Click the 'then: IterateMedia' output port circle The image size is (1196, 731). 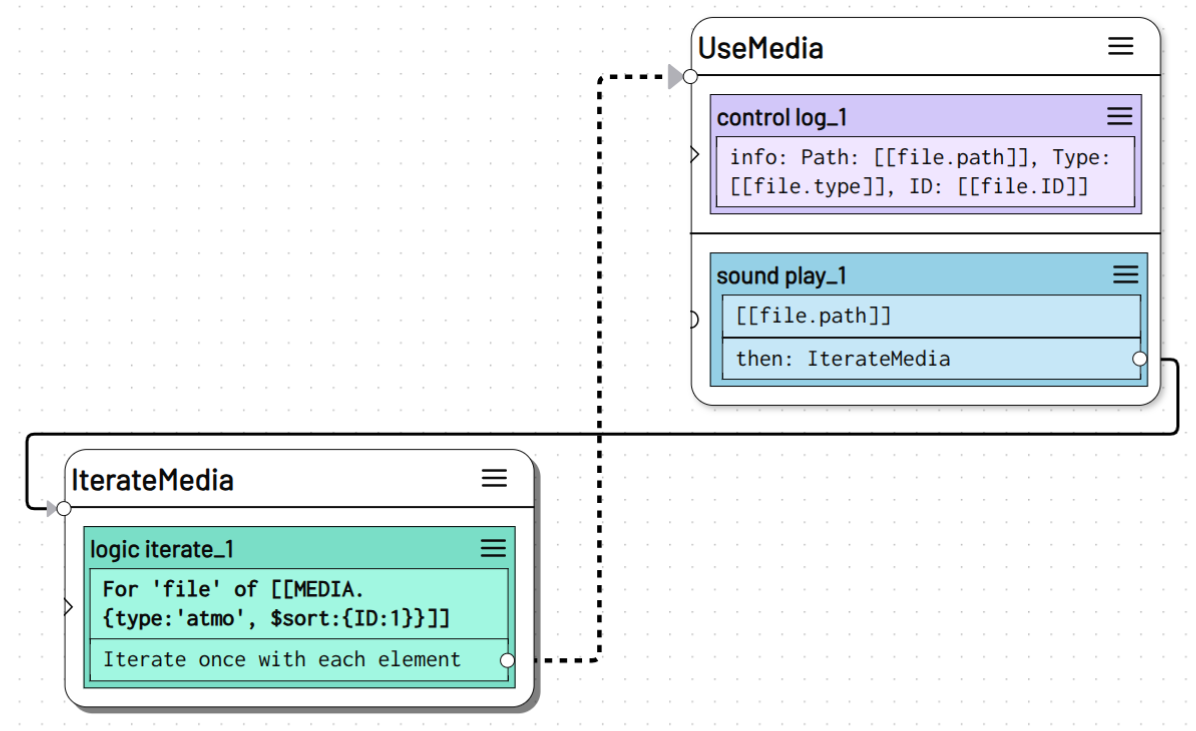click(1138, 358)
